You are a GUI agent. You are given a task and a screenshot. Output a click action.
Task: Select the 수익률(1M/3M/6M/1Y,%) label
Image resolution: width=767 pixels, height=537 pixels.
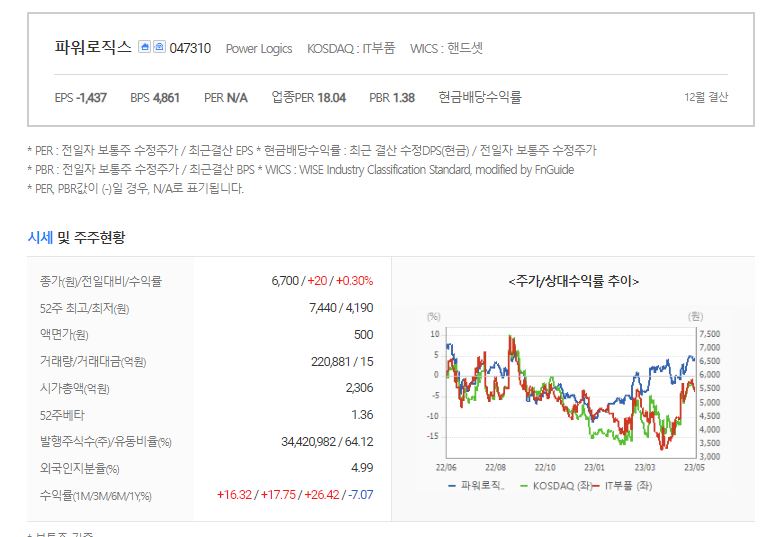click(95, 496)
